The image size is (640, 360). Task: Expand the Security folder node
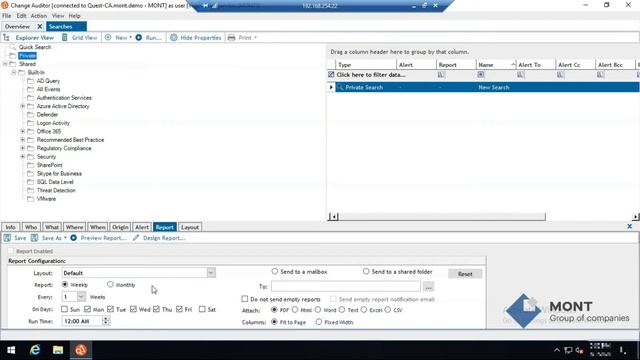coord(23,157)
